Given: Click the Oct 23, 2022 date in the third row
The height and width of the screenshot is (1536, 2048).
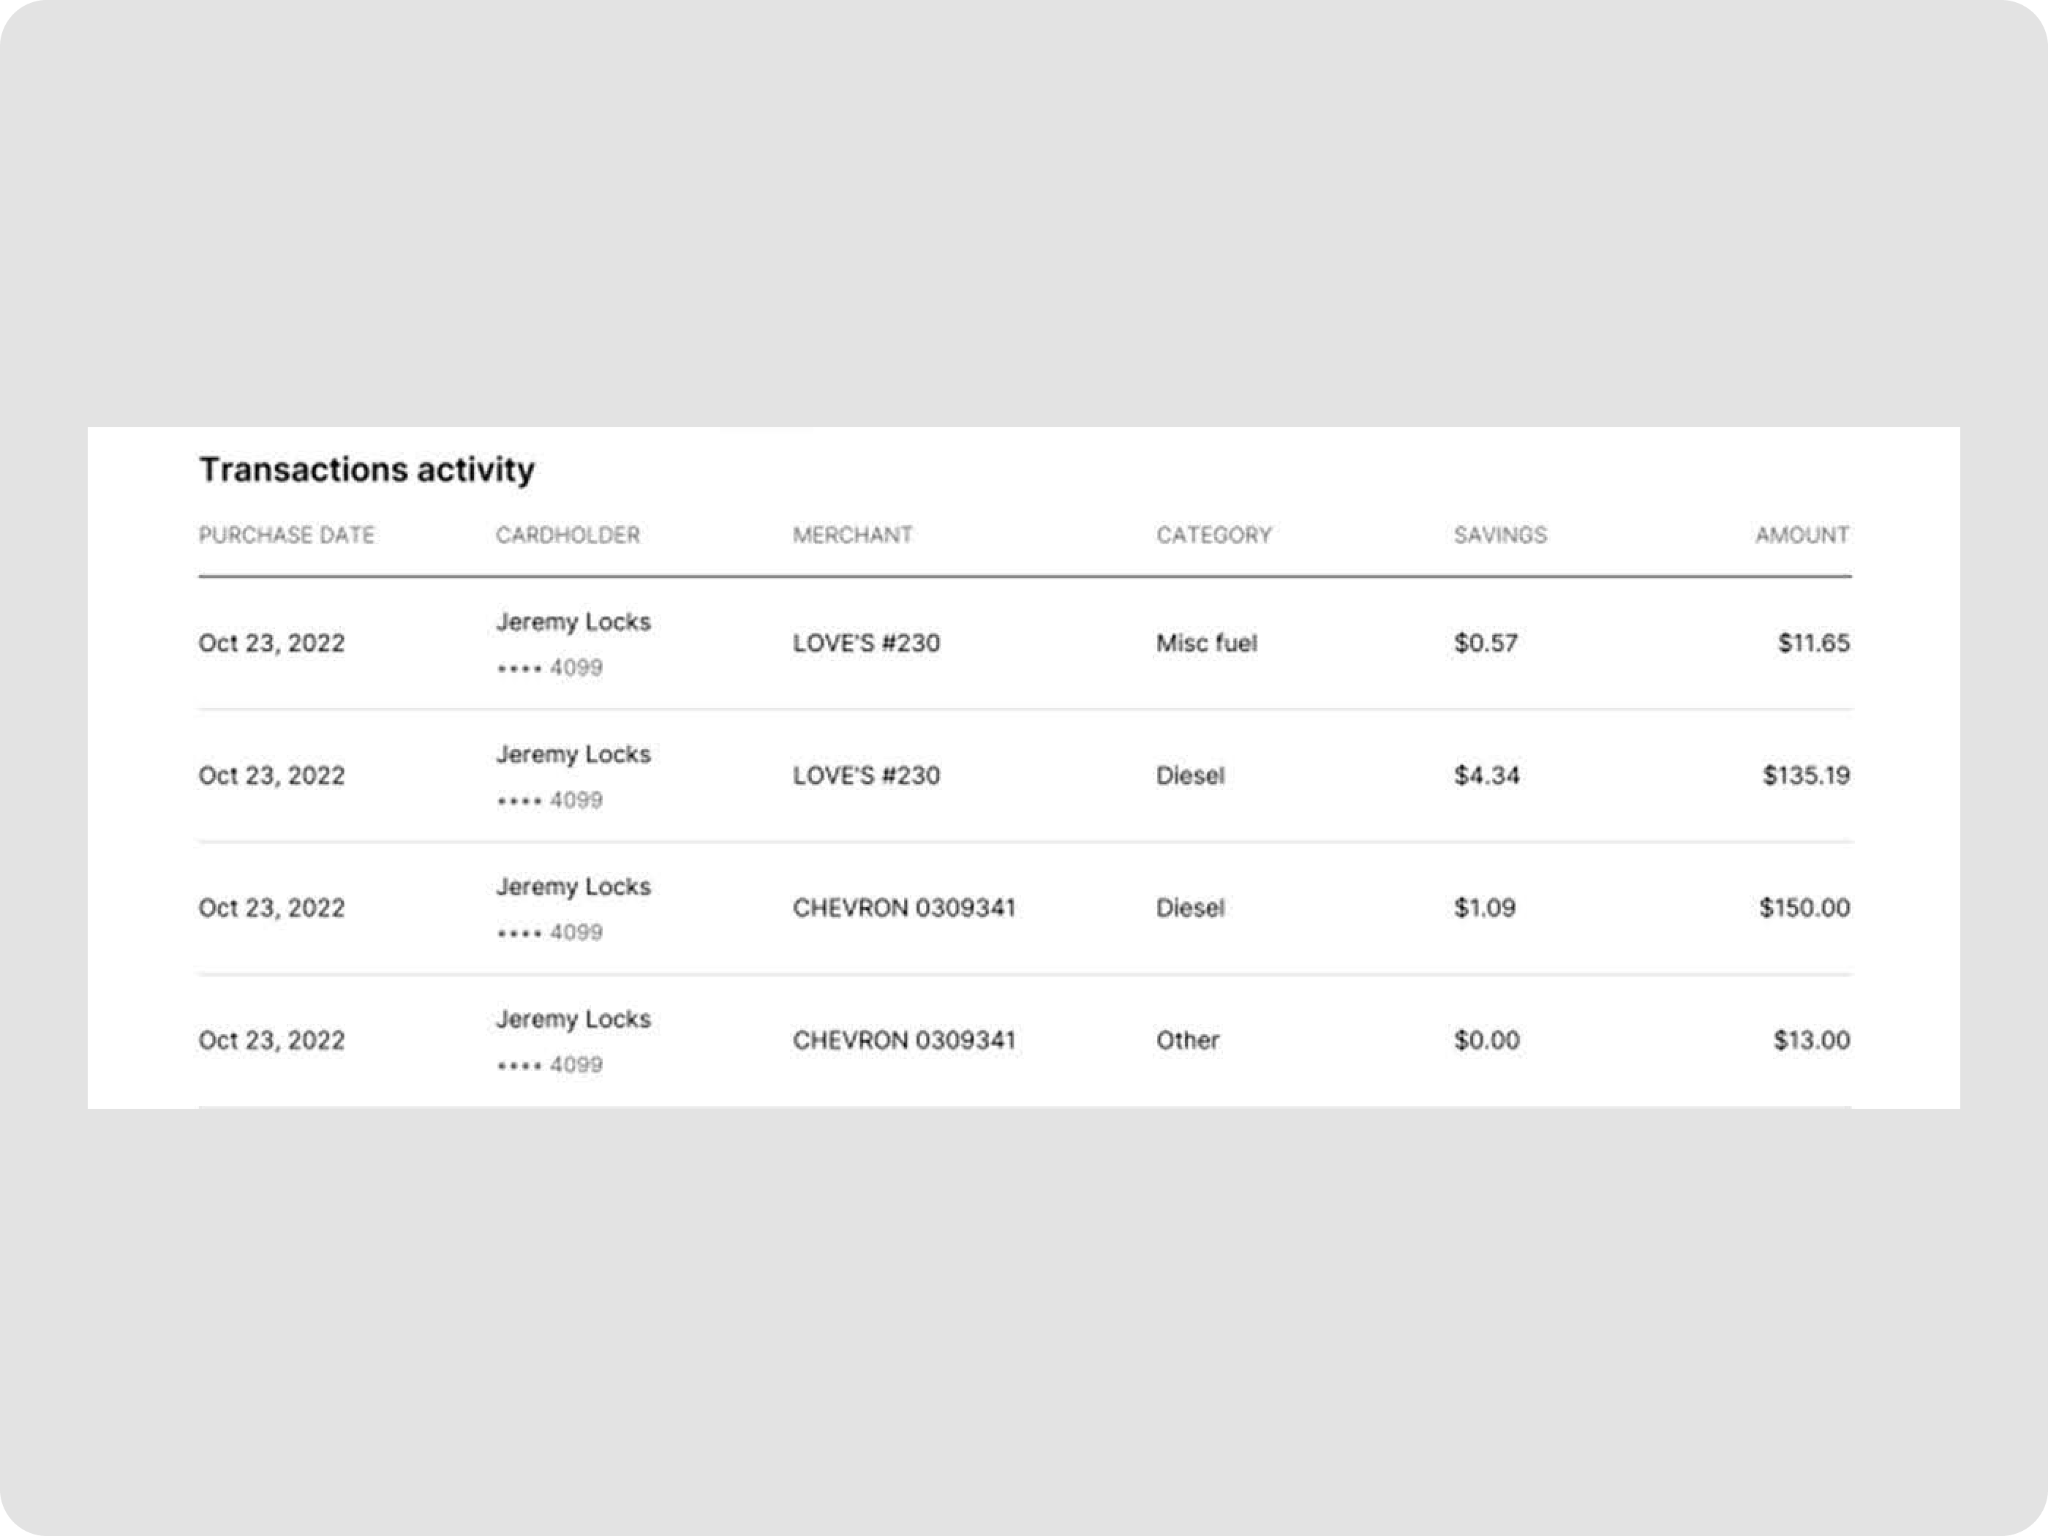Looking at the screenshot, I should click(271, 908).
